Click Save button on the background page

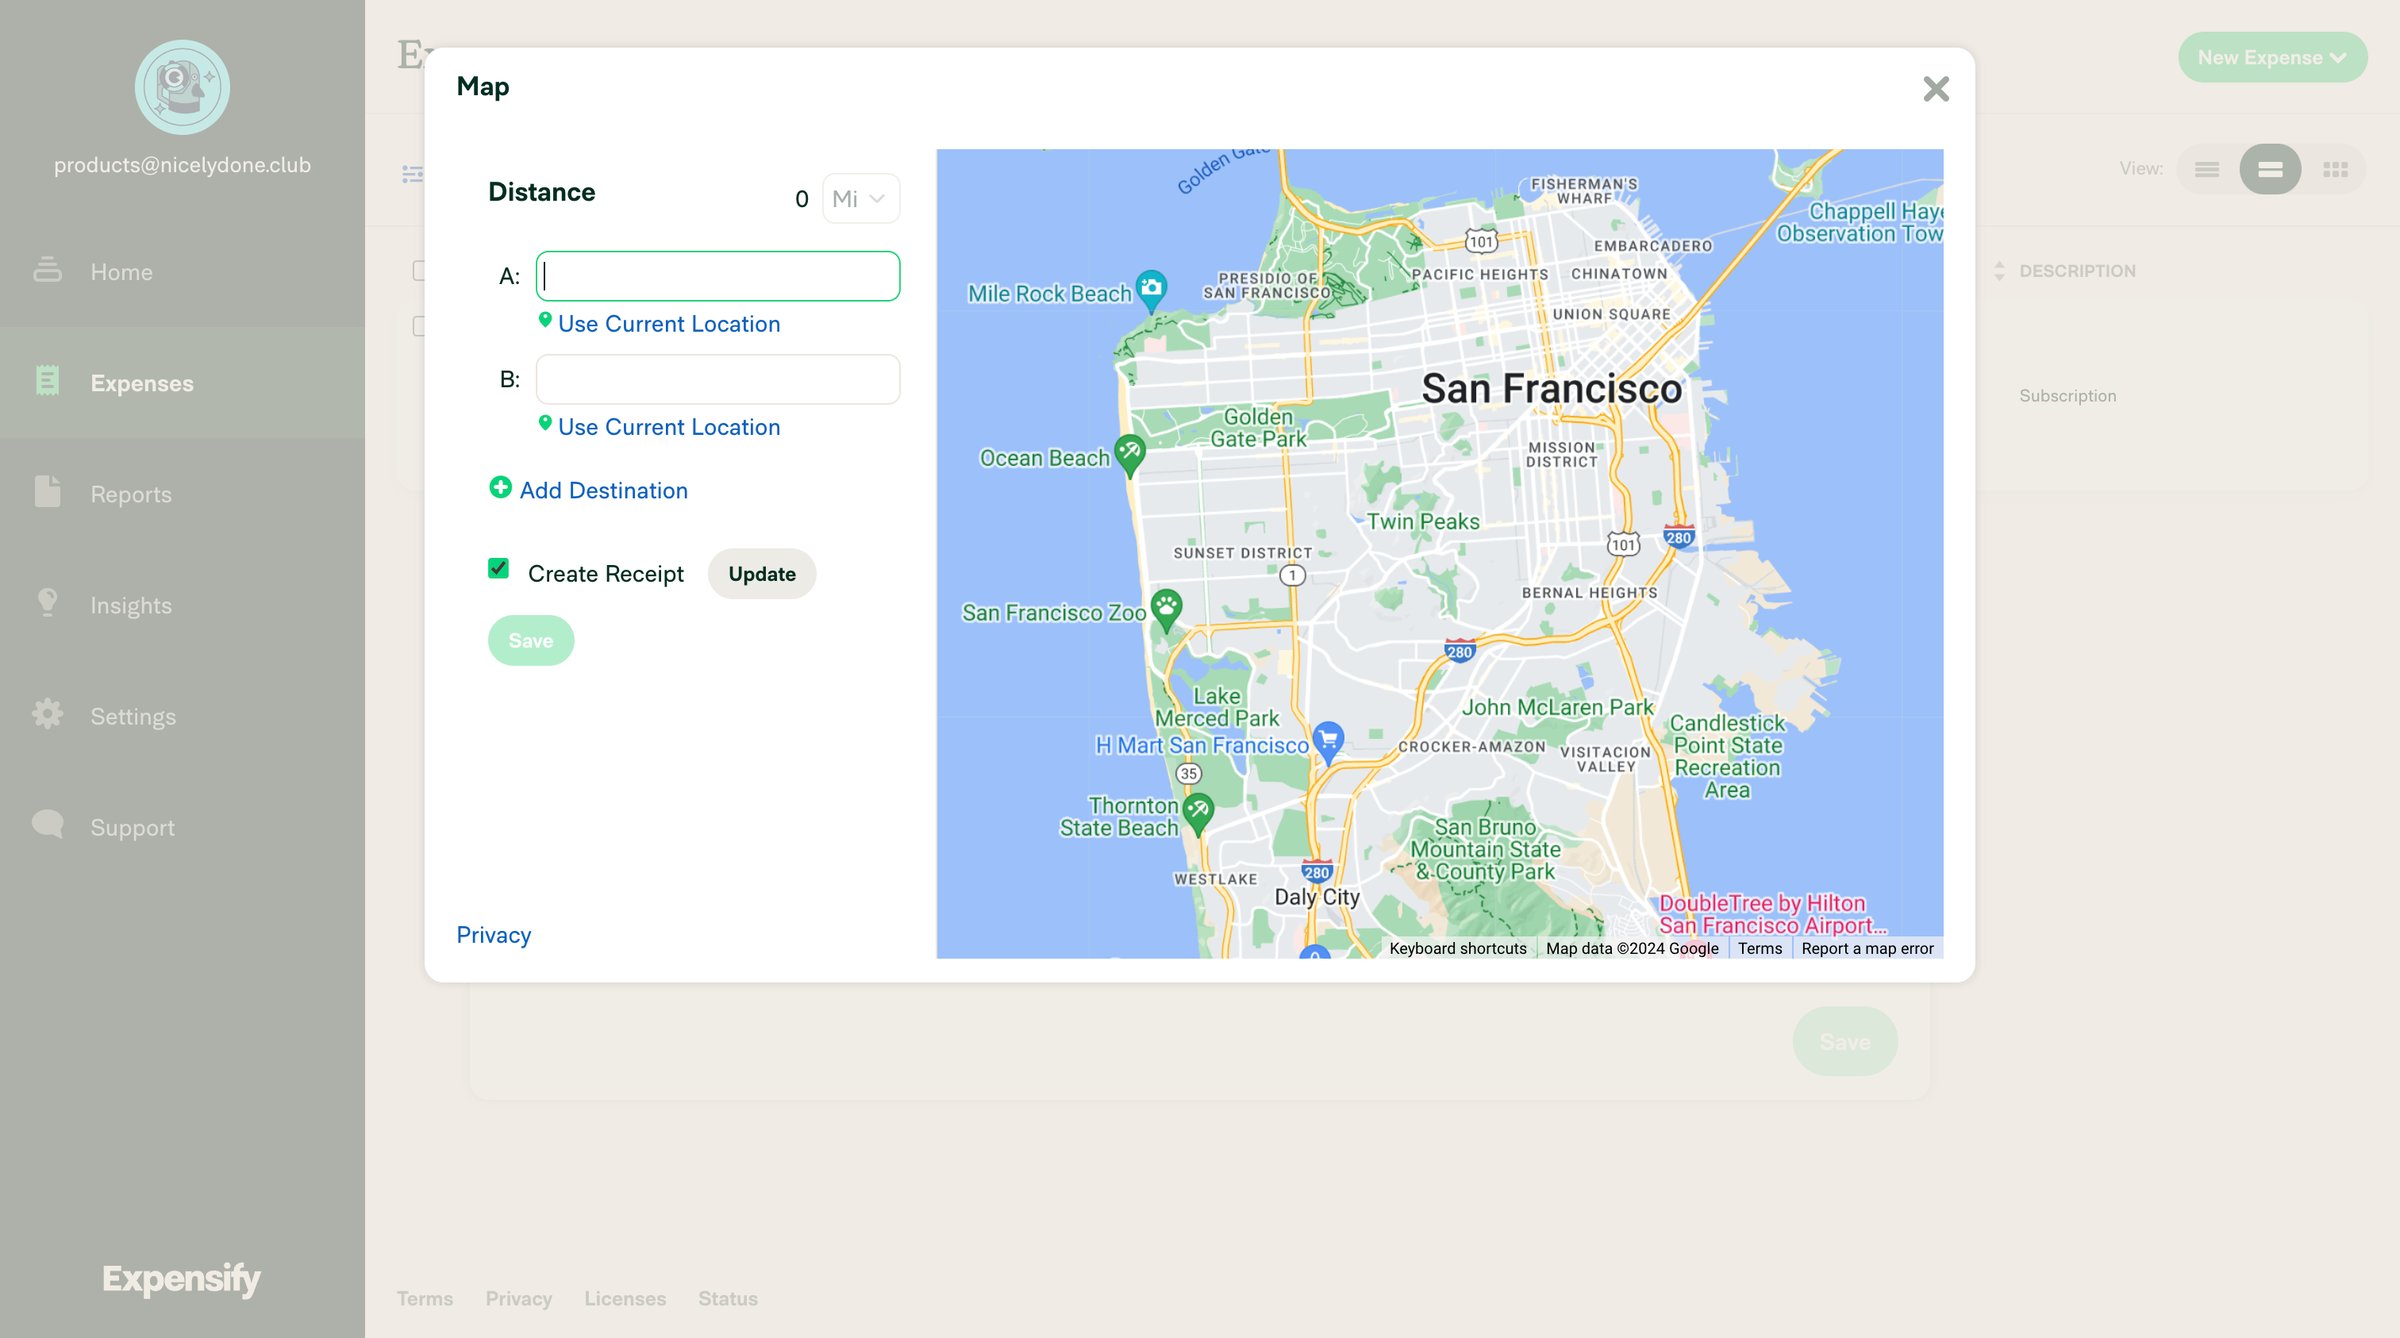pos(1845,1041)
